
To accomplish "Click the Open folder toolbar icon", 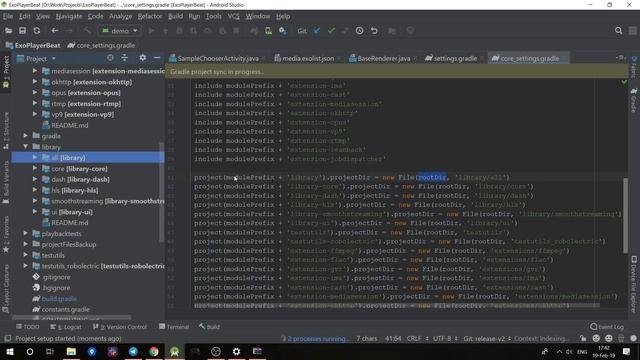I will pos(8,31).
